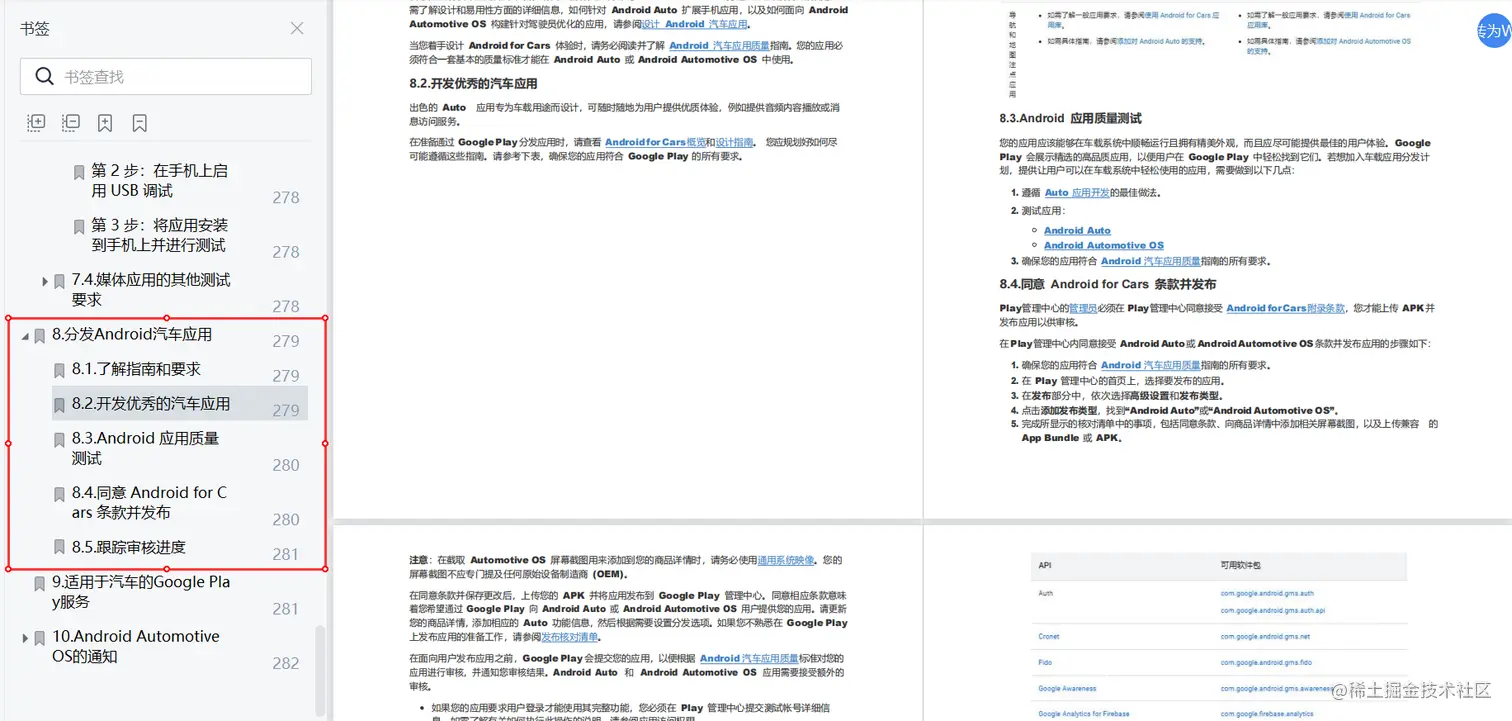Viewport: 1512px width, 721px height.
Task: Open the Android for Cars 概览 link
Action: point(655,142)
